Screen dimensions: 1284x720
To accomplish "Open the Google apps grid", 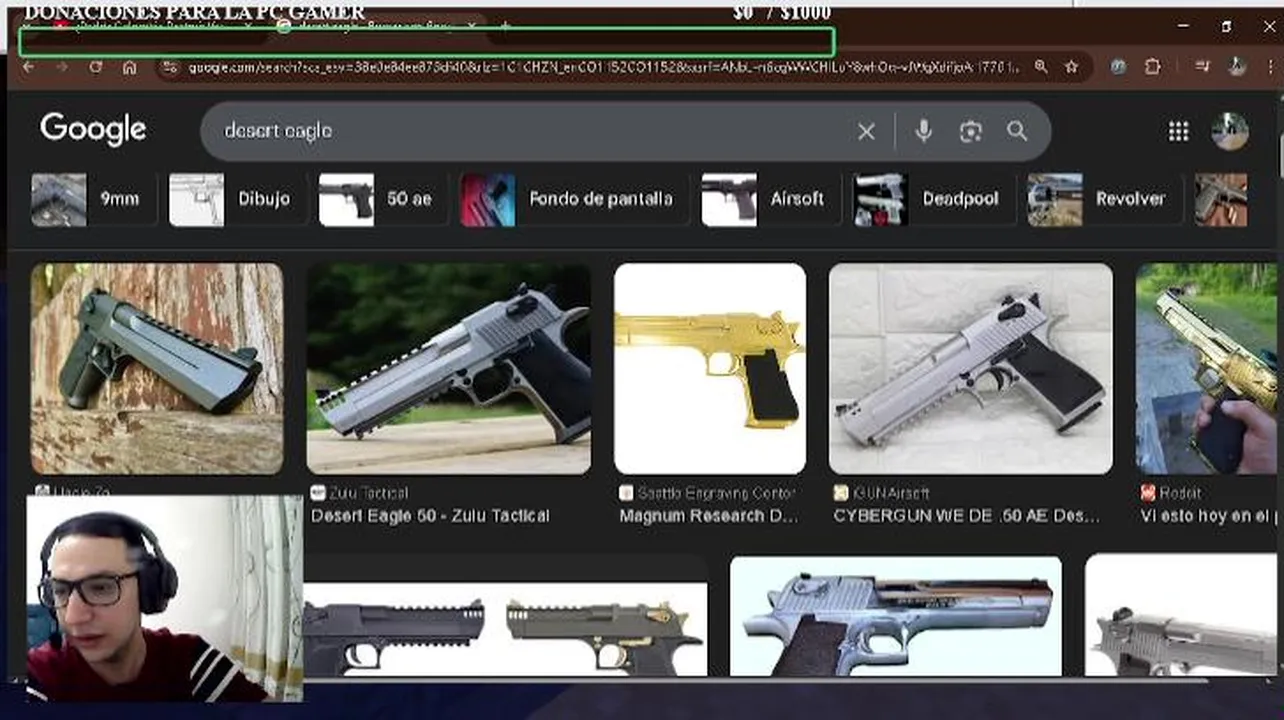I will (x=1178, y=131).
